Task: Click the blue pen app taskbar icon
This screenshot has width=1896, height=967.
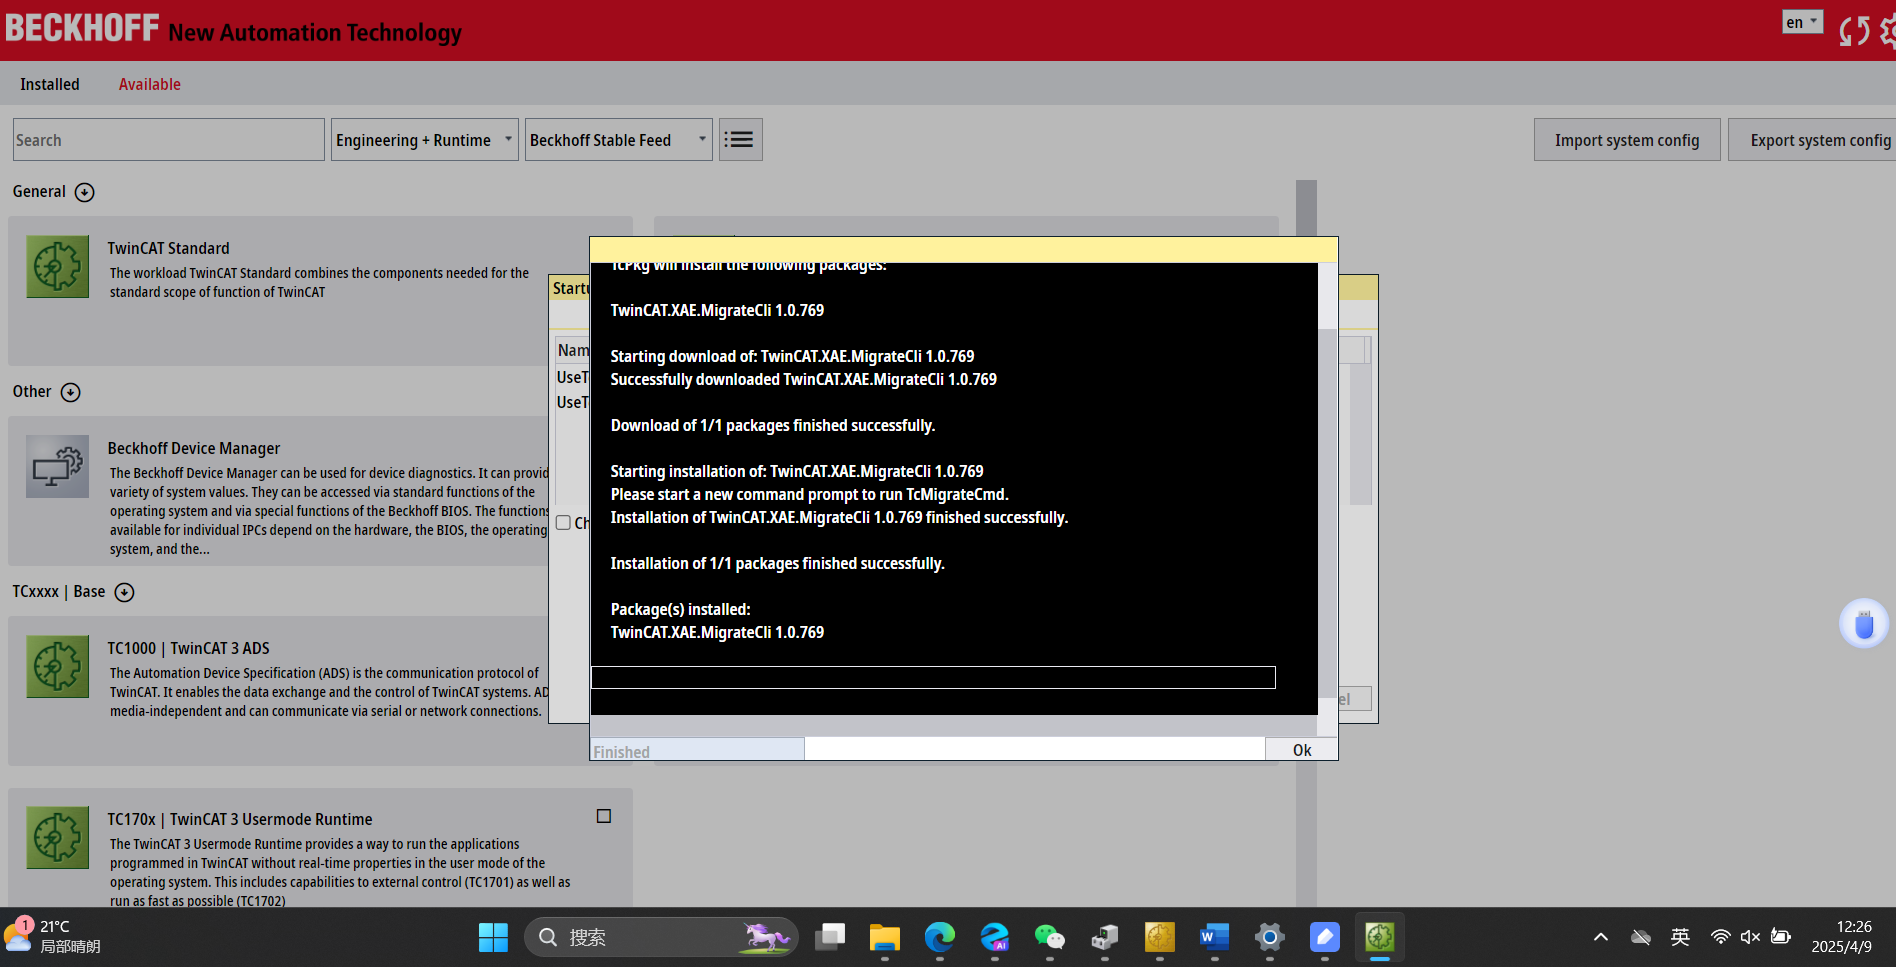Action: click(x=1325, y=937)
